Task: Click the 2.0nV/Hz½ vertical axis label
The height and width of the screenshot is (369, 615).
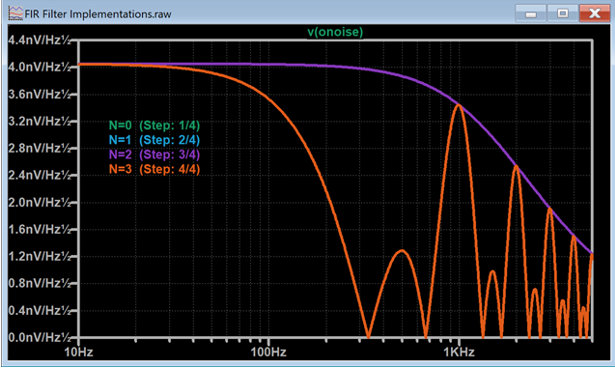Action: (39, 202)
